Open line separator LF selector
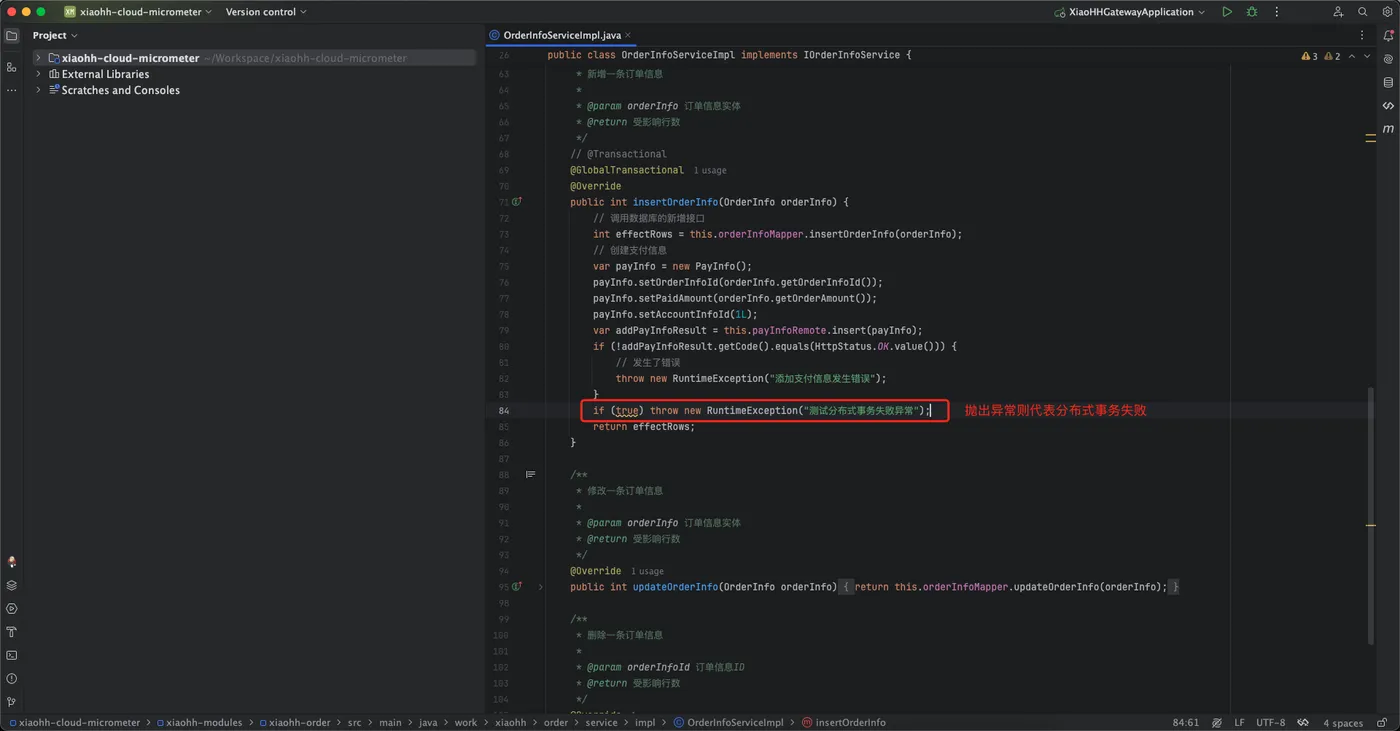Viewport: 1400px width, 731px height. coord(1239,722)
